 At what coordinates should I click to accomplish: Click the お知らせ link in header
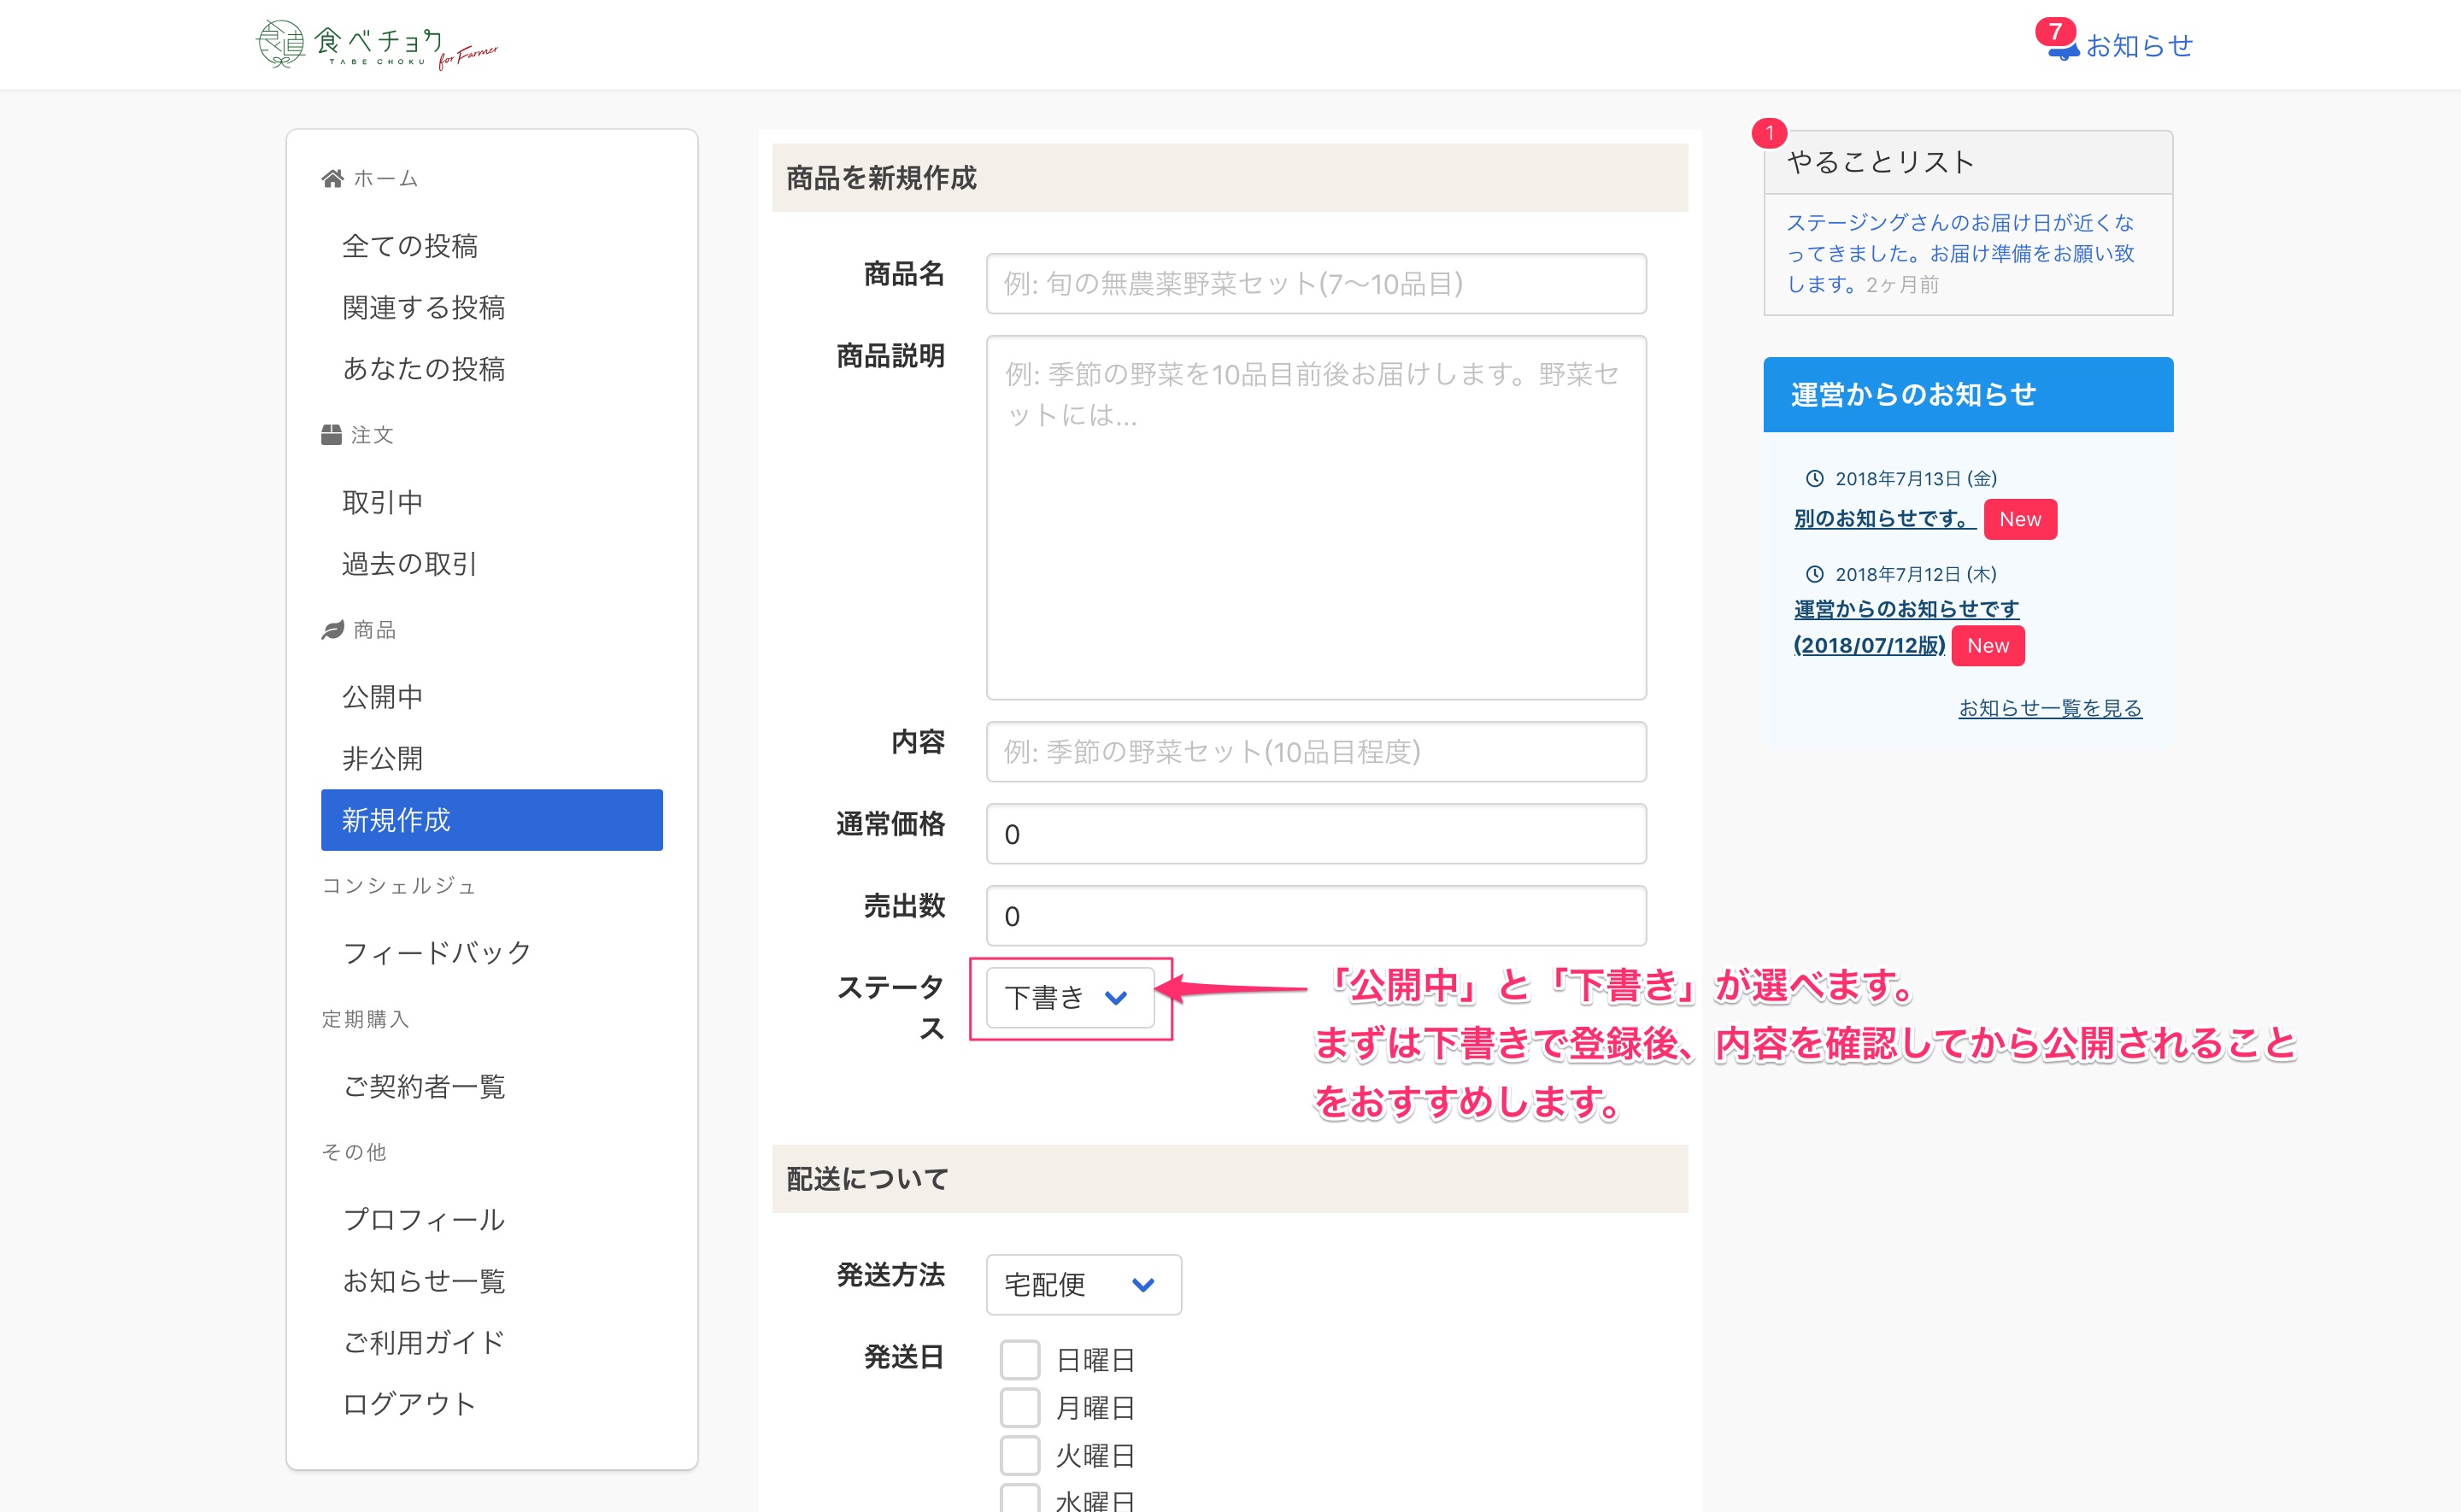click(2139, 46)
